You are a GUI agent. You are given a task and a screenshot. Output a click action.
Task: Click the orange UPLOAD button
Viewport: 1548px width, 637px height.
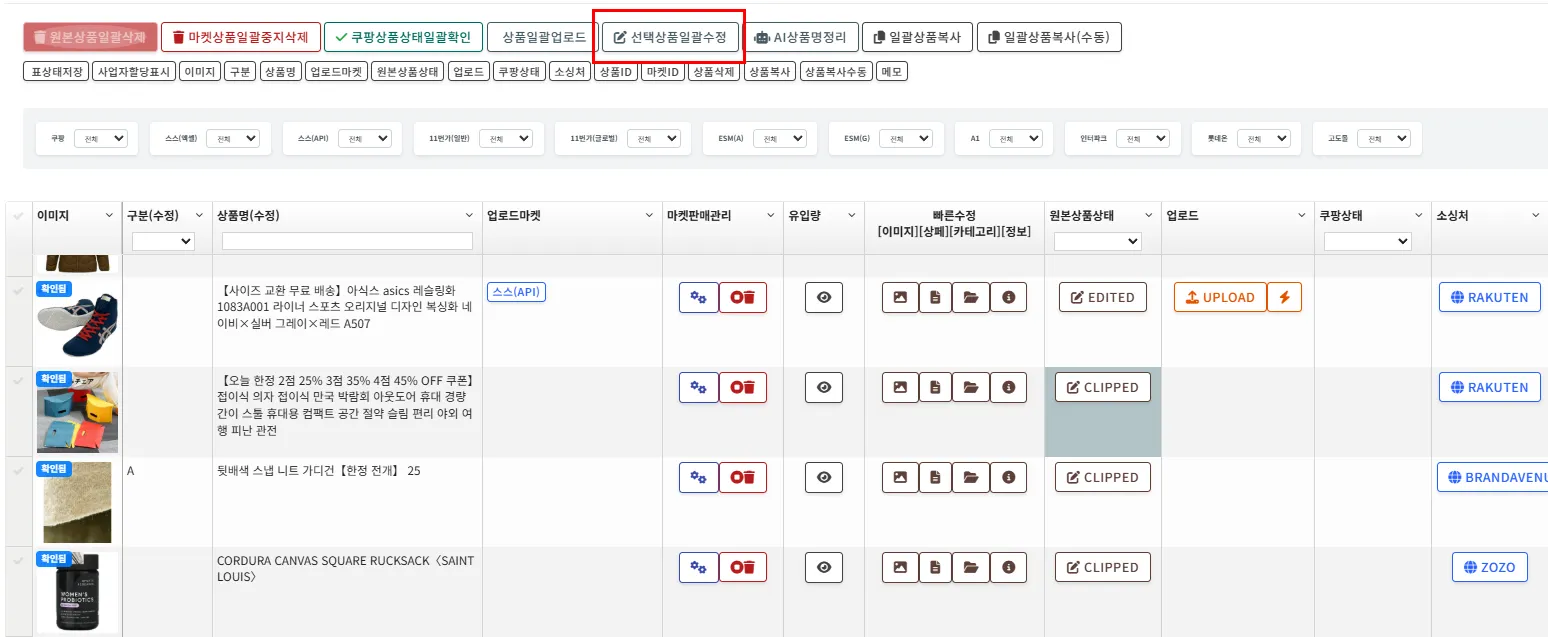(x=1220, y=297)
